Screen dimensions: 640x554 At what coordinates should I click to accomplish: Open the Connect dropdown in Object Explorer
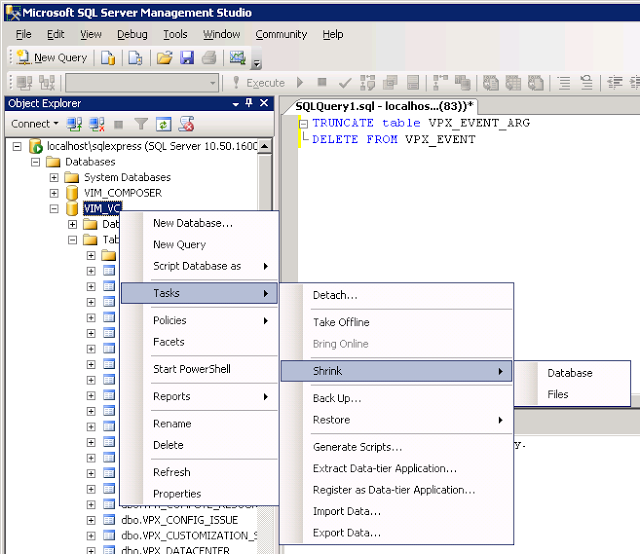[35, 124]
